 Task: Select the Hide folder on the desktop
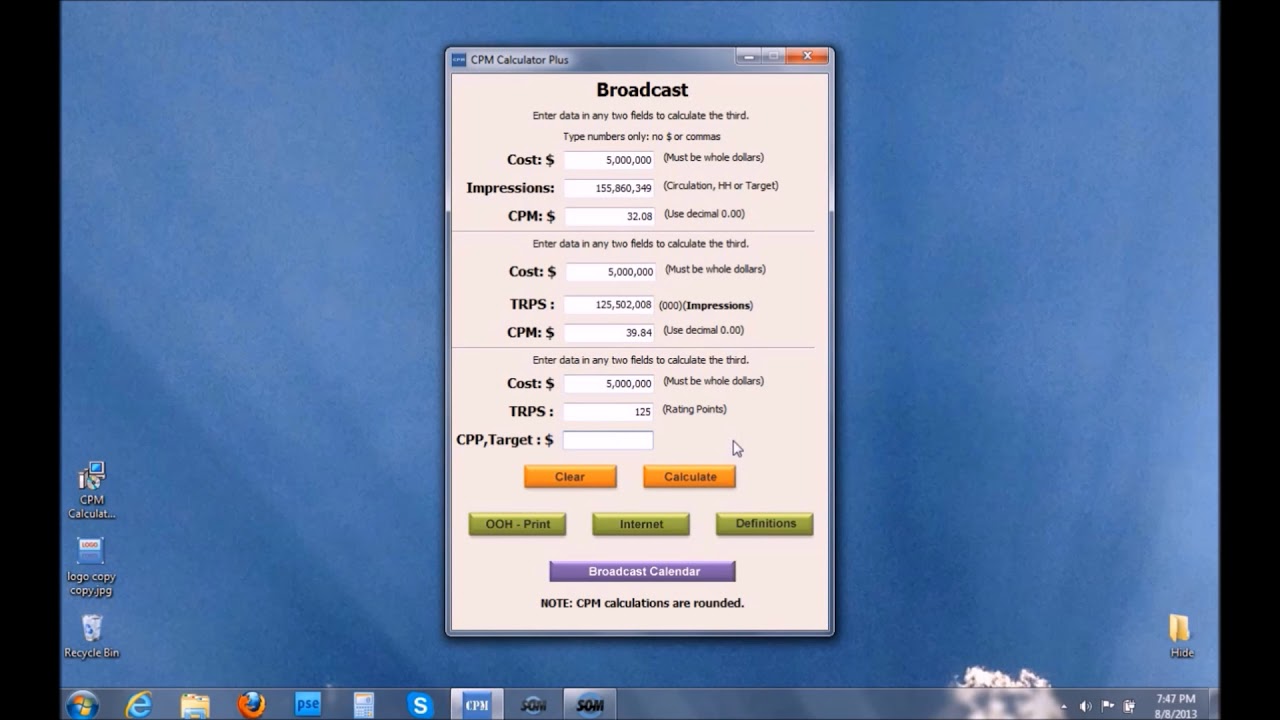pos(1181,636)
